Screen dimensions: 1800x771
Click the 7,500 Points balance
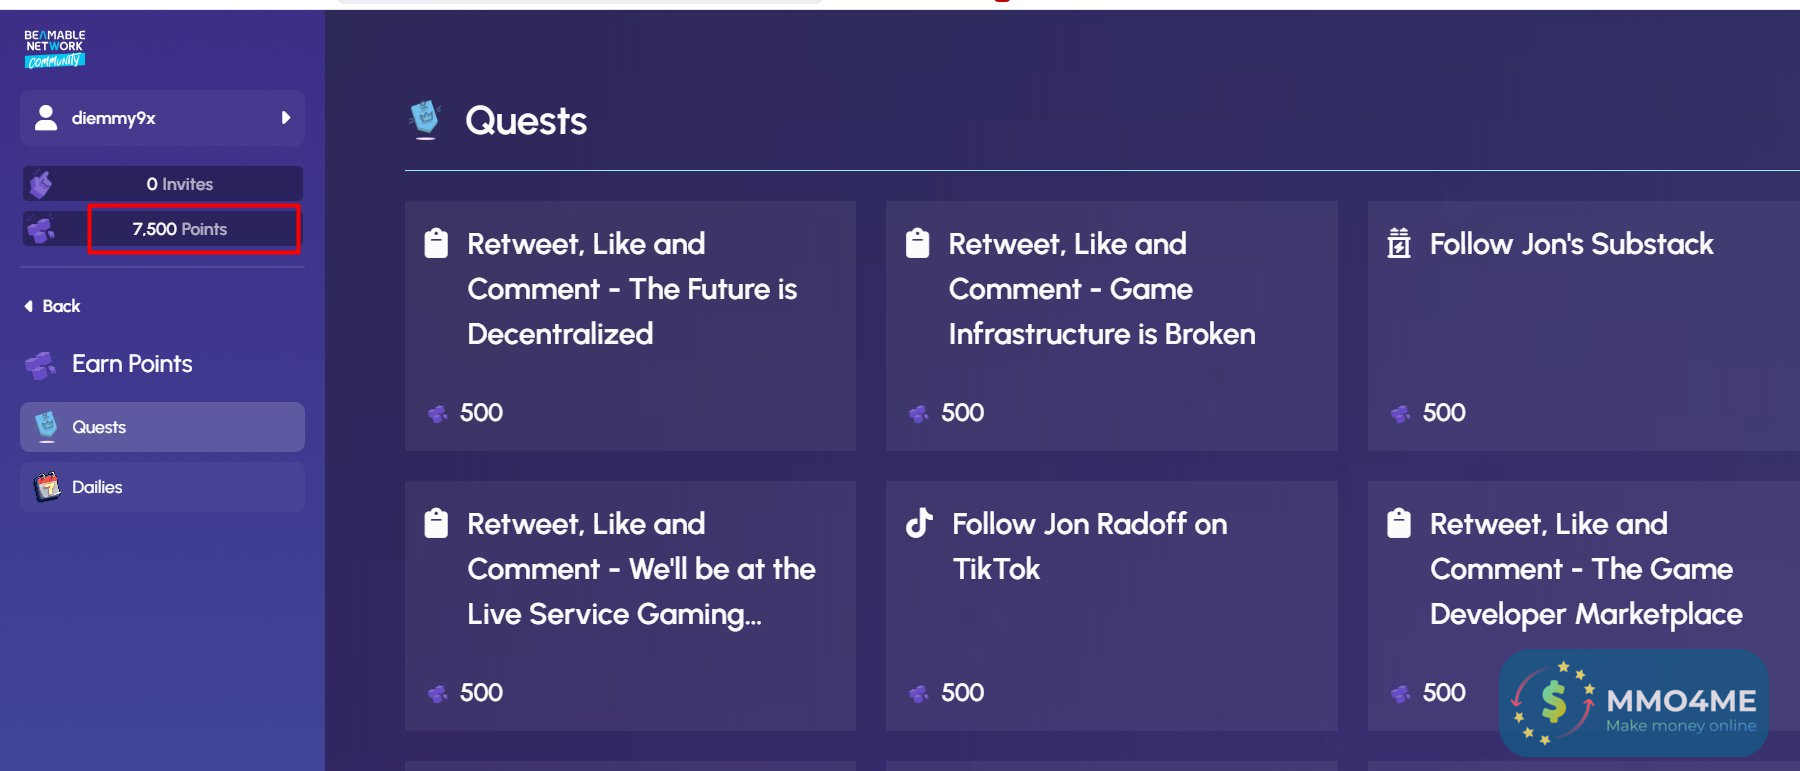(x=180, y=229)
